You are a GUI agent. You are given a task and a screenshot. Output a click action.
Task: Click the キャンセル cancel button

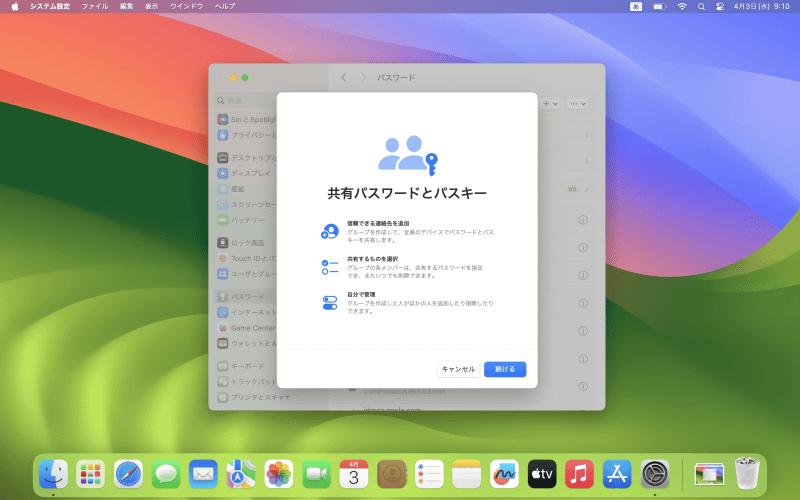coord(458,369)
